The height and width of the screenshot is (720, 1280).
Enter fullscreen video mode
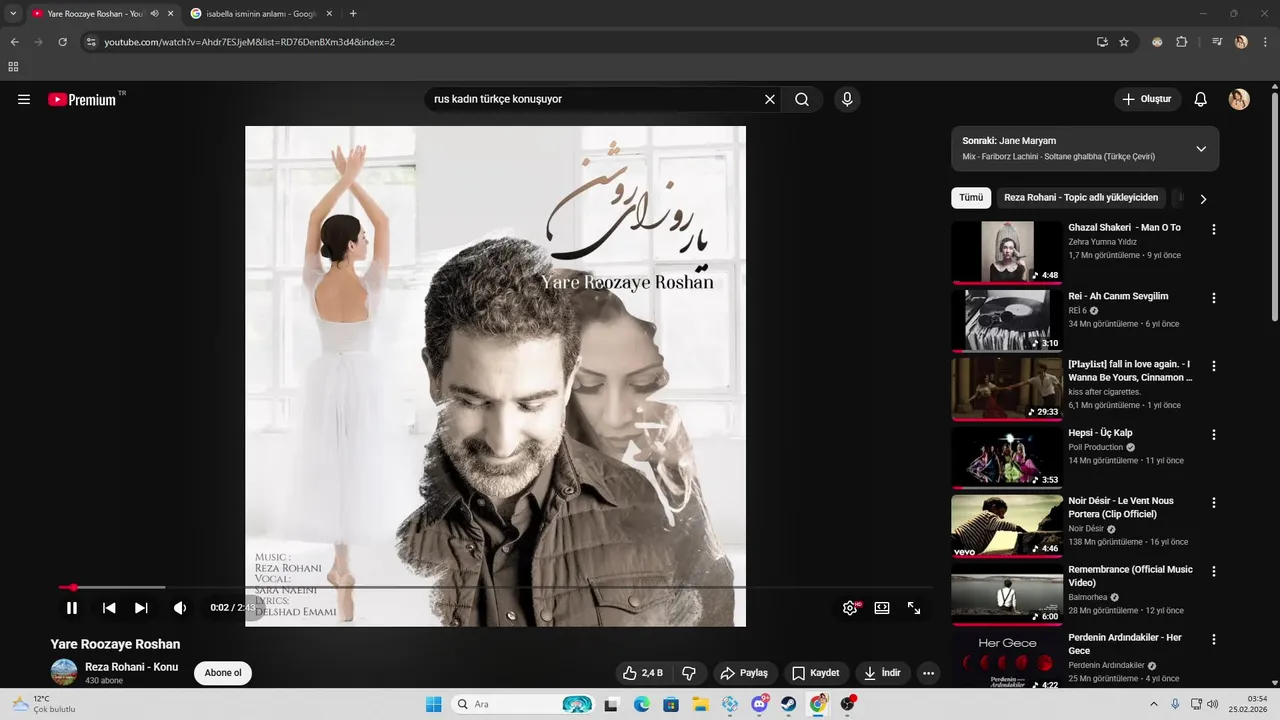914,608
